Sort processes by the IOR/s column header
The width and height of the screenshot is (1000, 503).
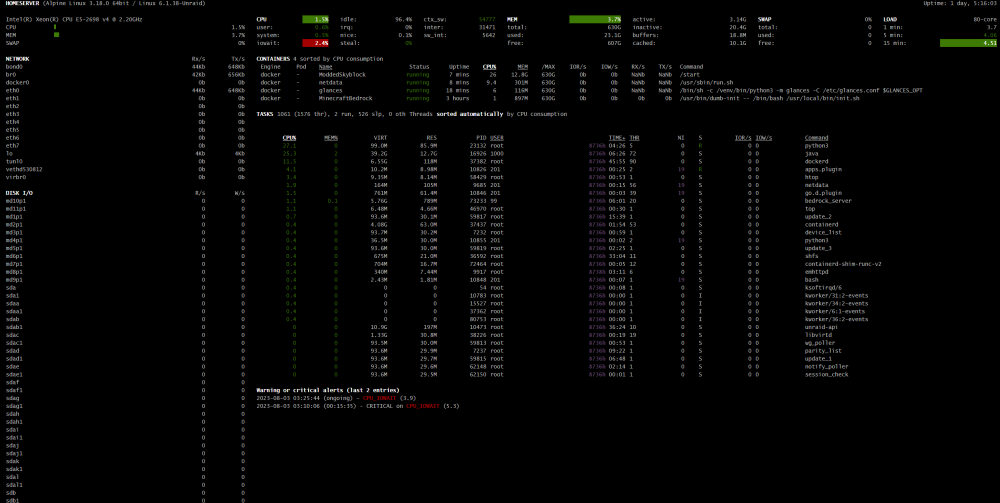pos(743,138)
